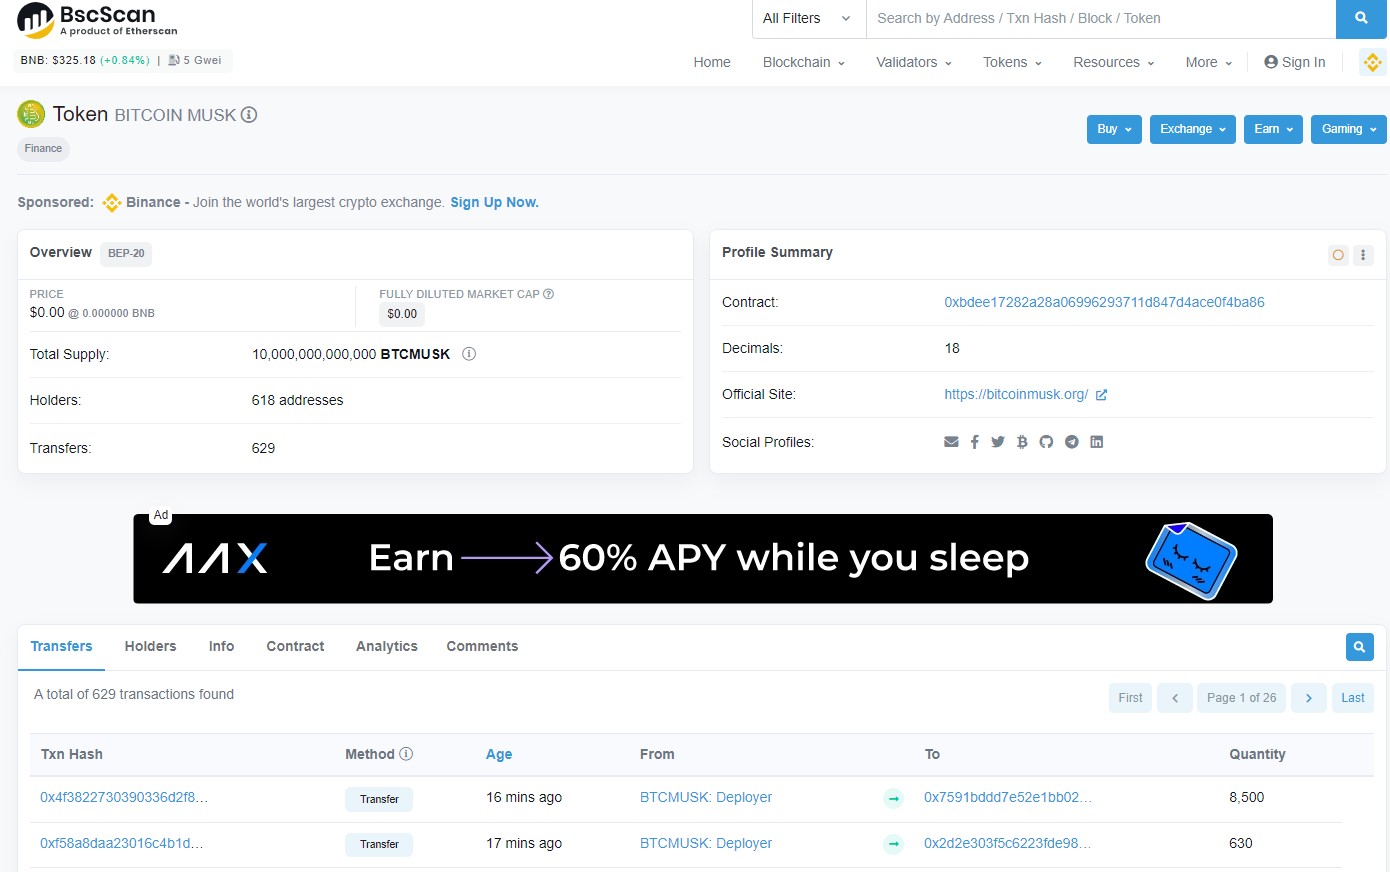Click the info icon beside total supply BTCMUSK

point(469,354)
